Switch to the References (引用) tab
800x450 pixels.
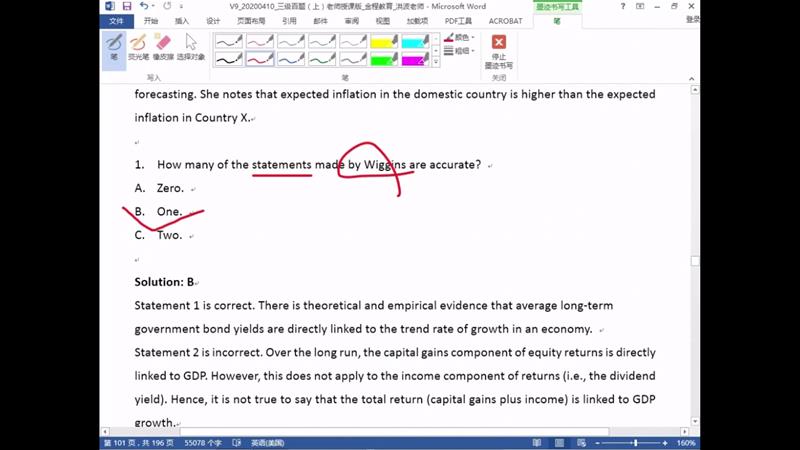[289, 21]
